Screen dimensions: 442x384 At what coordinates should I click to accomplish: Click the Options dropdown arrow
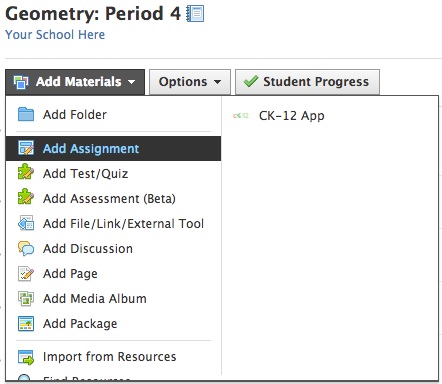tap(218, 82)
